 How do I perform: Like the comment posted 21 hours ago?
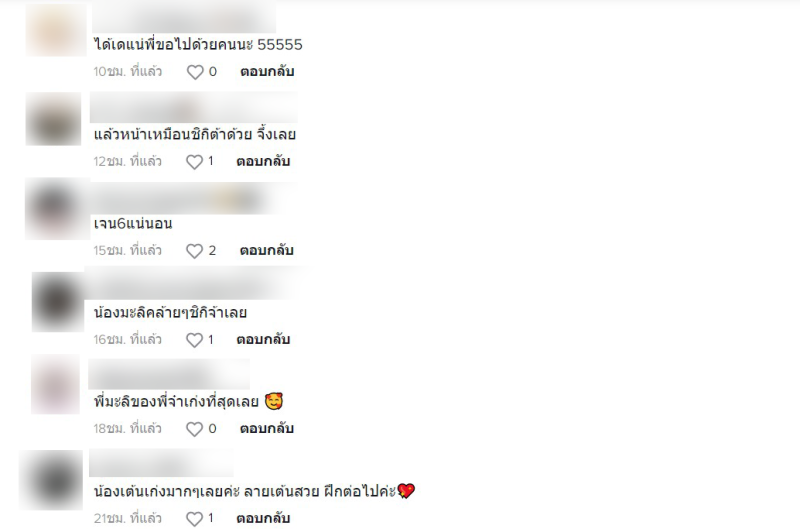[x=194, y=519]
